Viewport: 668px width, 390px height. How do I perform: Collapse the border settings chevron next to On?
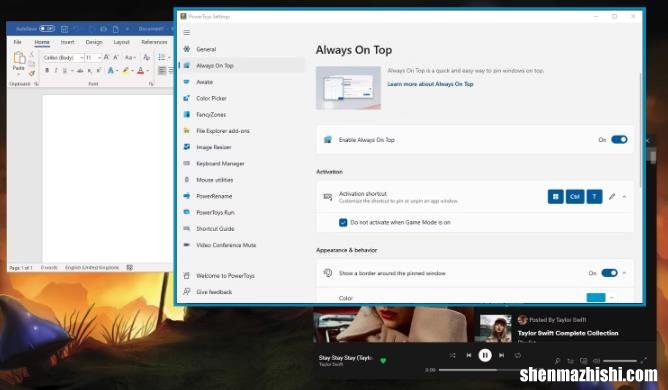tap(624, 273)
